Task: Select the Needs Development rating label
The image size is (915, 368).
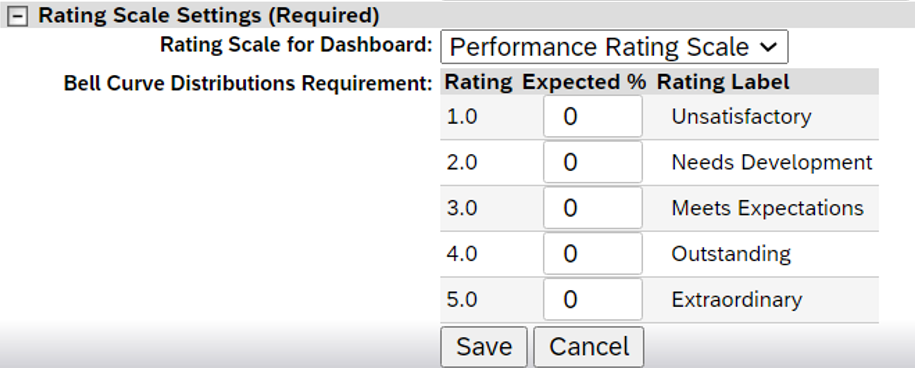Action: 772,162
